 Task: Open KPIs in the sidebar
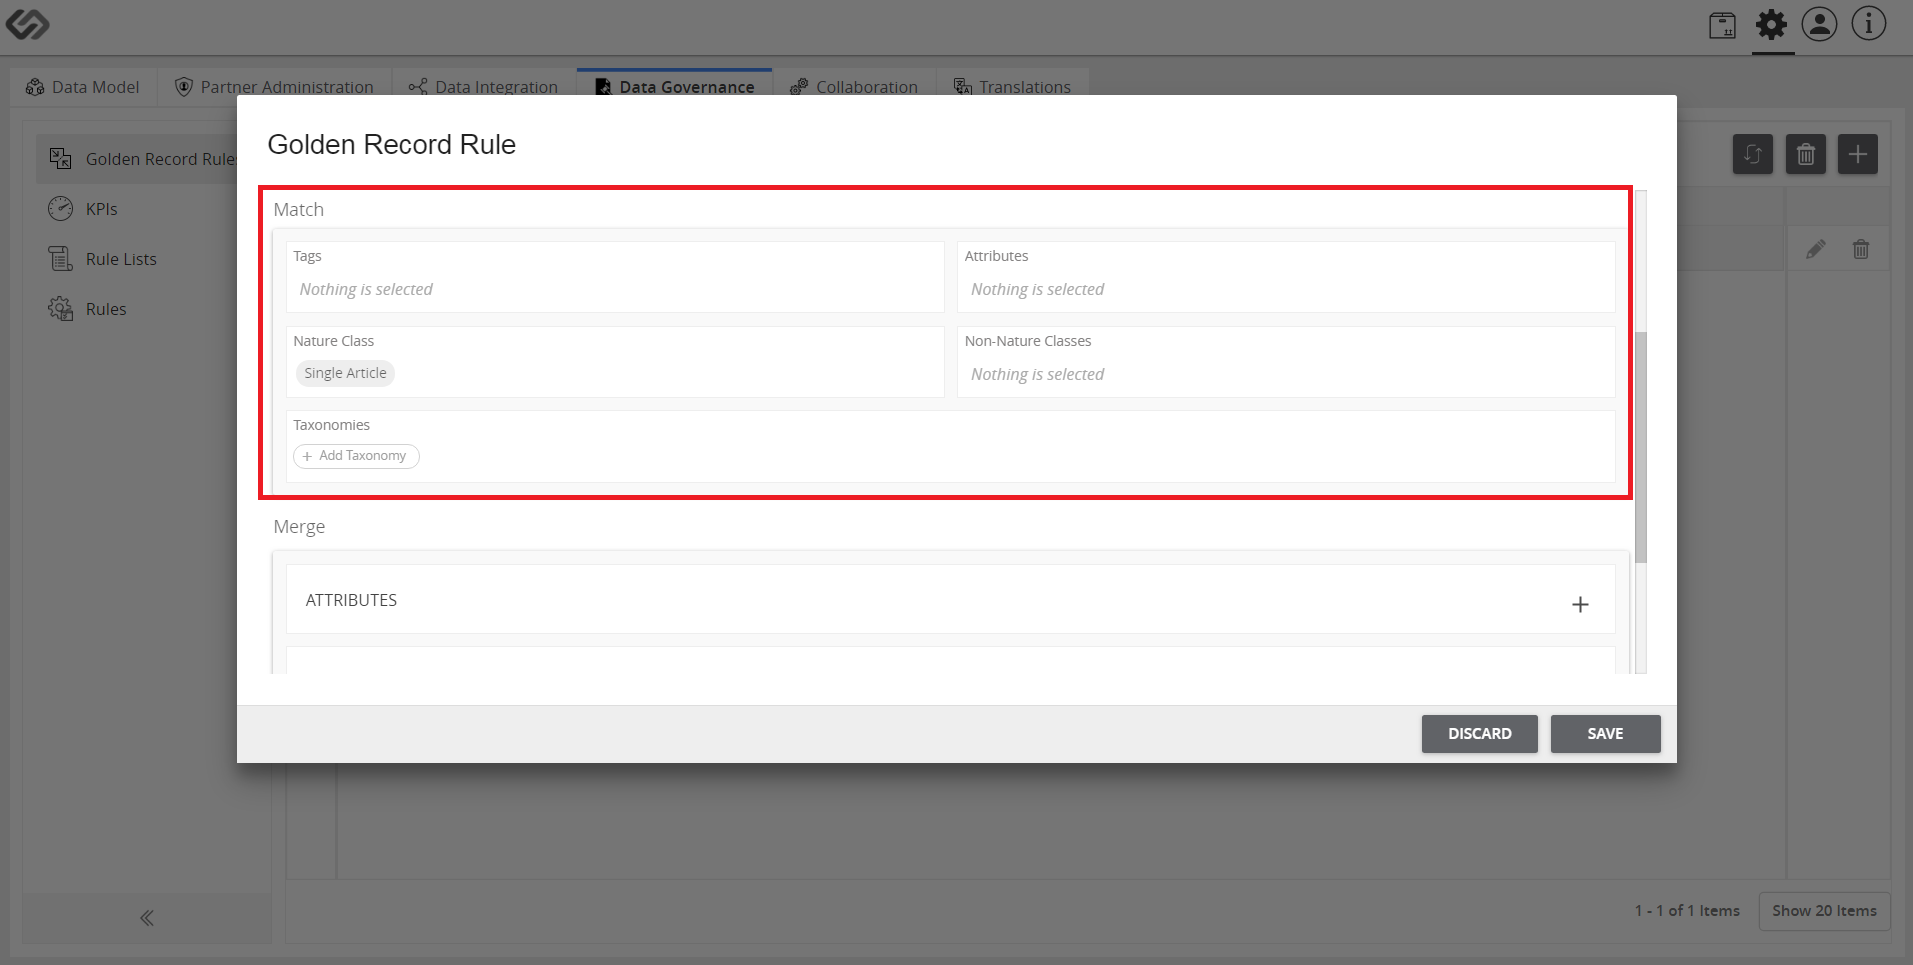click(102, 209)
